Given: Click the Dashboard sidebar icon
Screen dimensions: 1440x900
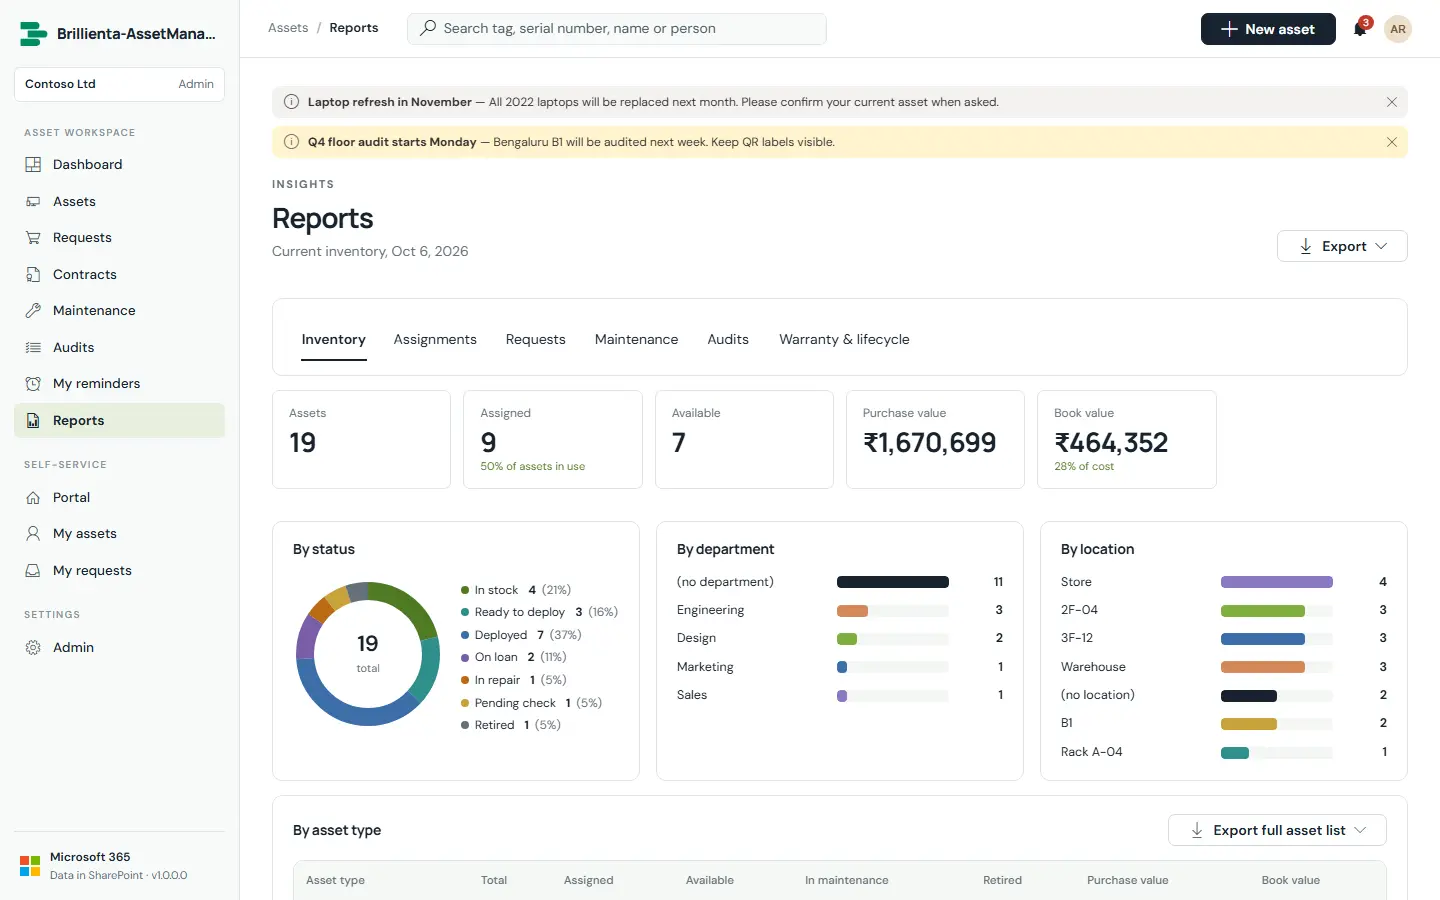Looking at the screenshot, I should click(33, 165).
